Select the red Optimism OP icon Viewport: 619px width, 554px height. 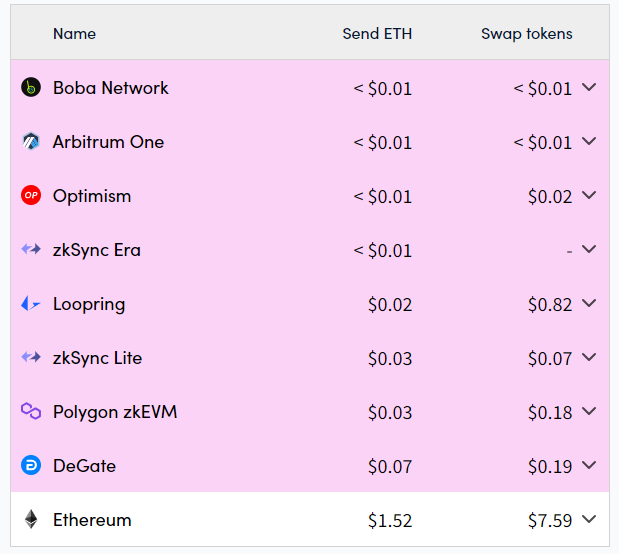coord(31,195)
